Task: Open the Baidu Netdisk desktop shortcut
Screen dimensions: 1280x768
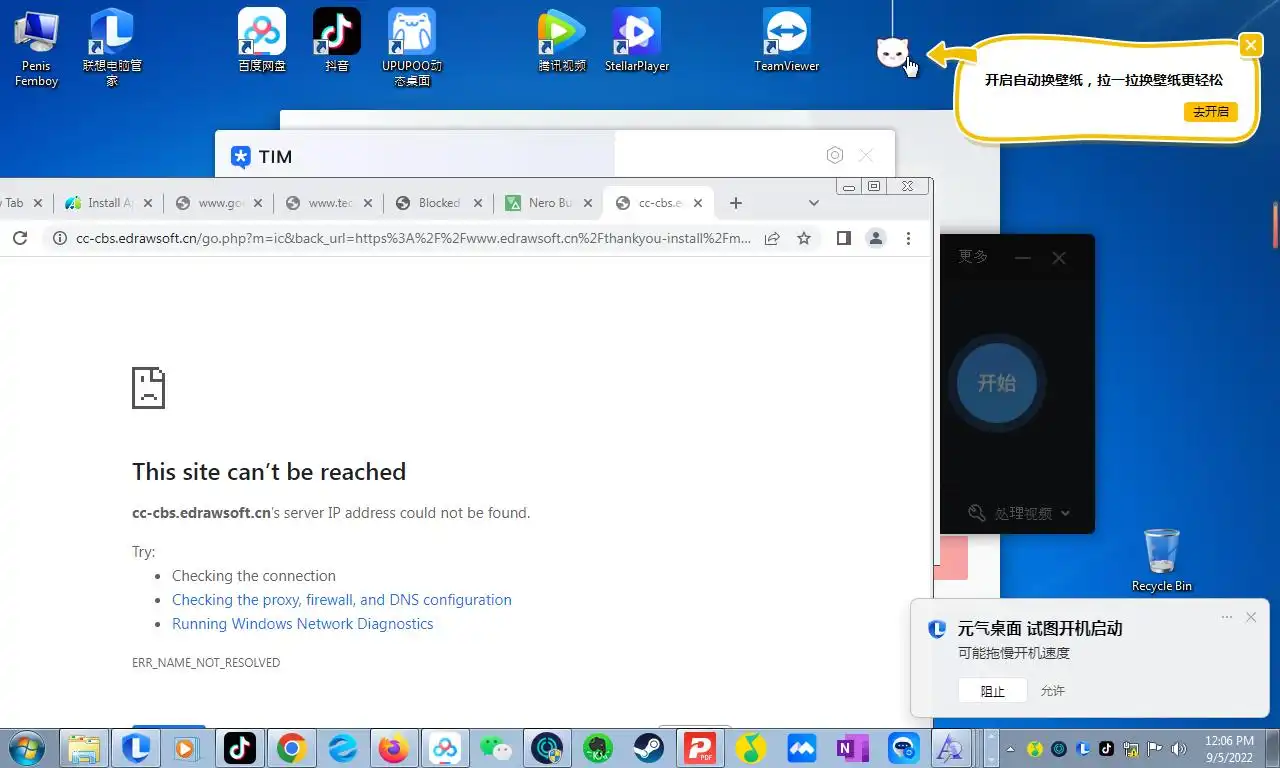Action: pos(262,40)
